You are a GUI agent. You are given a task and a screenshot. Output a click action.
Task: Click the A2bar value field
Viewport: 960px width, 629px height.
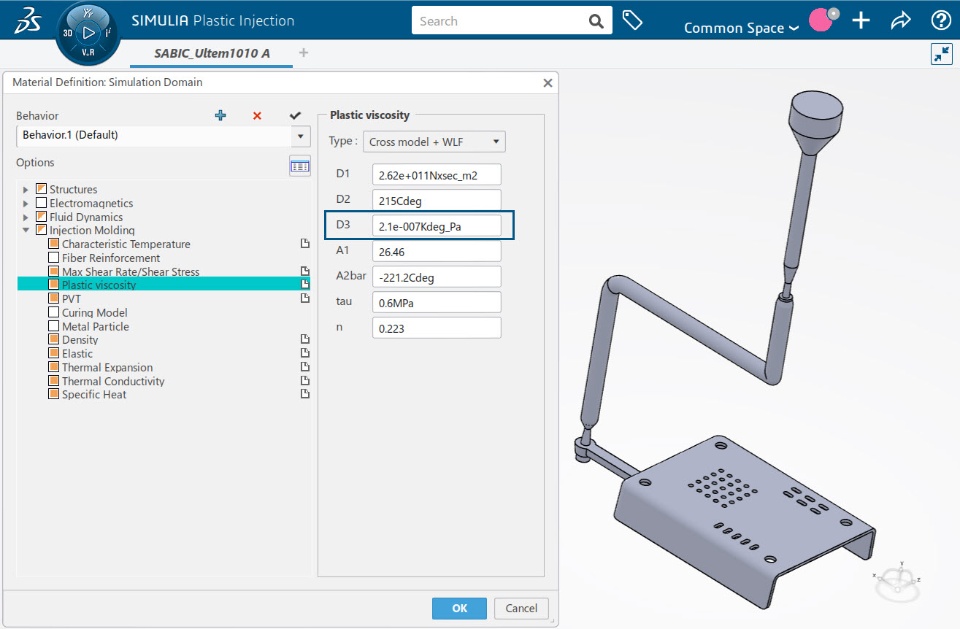tap(437, 277)
